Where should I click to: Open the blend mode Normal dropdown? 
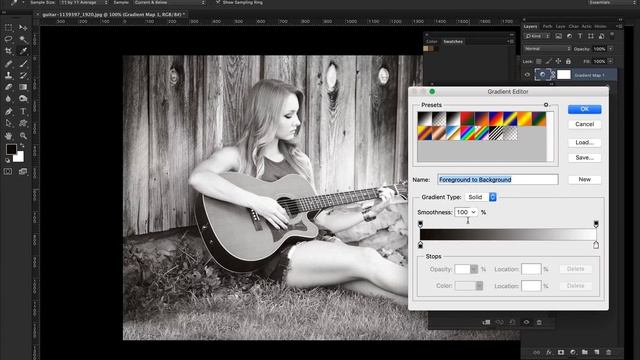point(547,49)
